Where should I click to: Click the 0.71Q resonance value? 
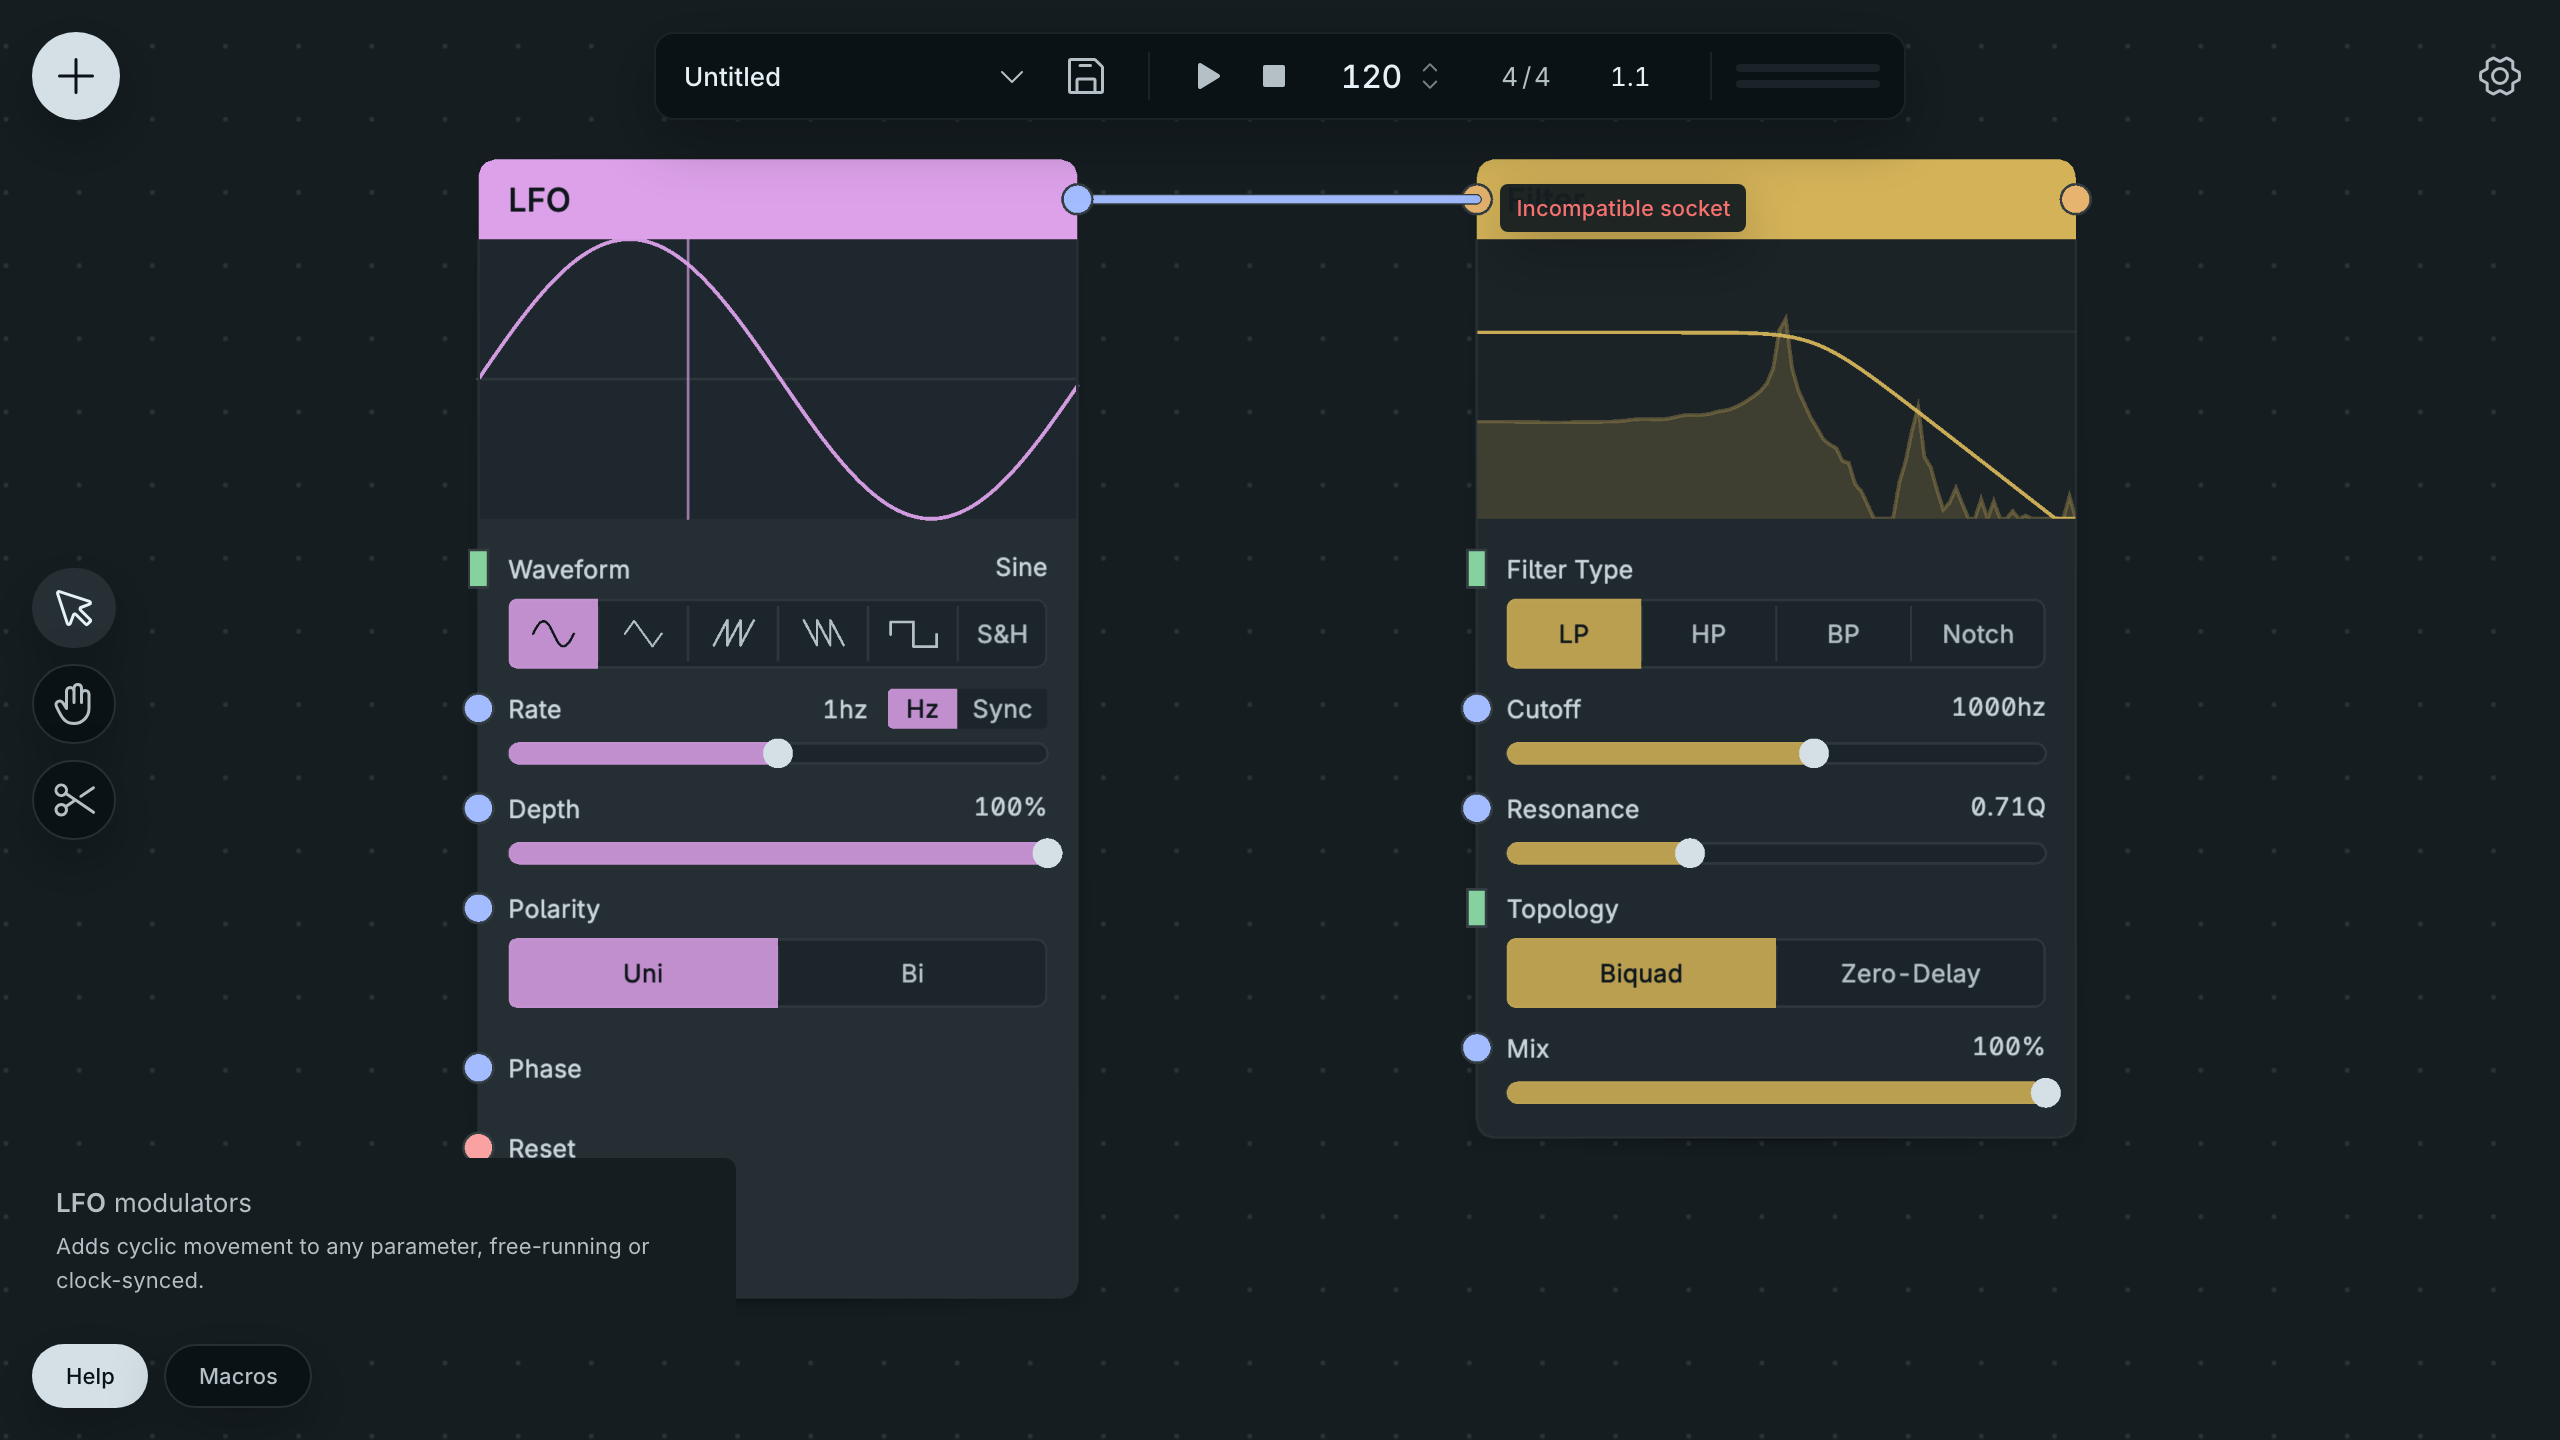click(x=2007, y=807)
